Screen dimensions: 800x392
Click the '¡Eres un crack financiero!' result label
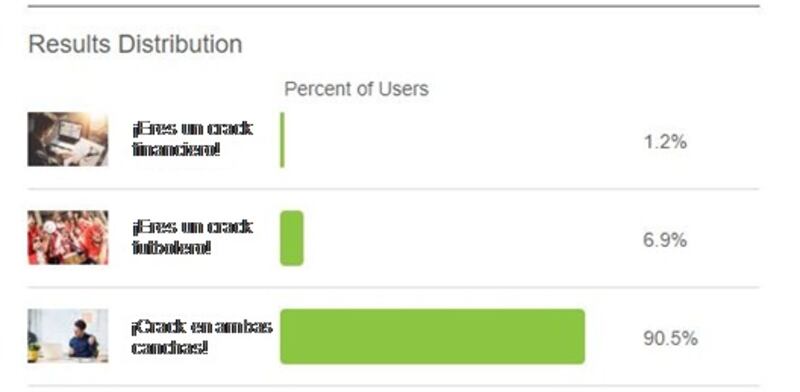click(x=192, y=139)
